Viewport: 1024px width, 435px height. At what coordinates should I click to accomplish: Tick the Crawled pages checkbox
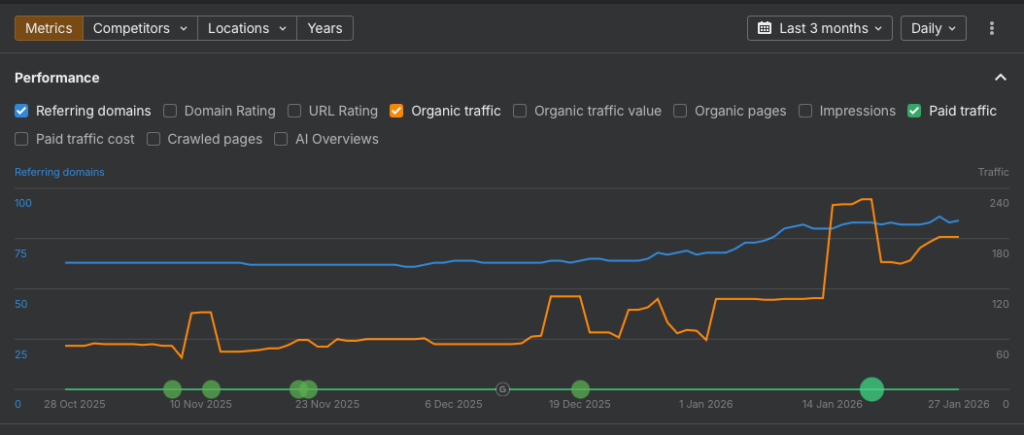153,139
